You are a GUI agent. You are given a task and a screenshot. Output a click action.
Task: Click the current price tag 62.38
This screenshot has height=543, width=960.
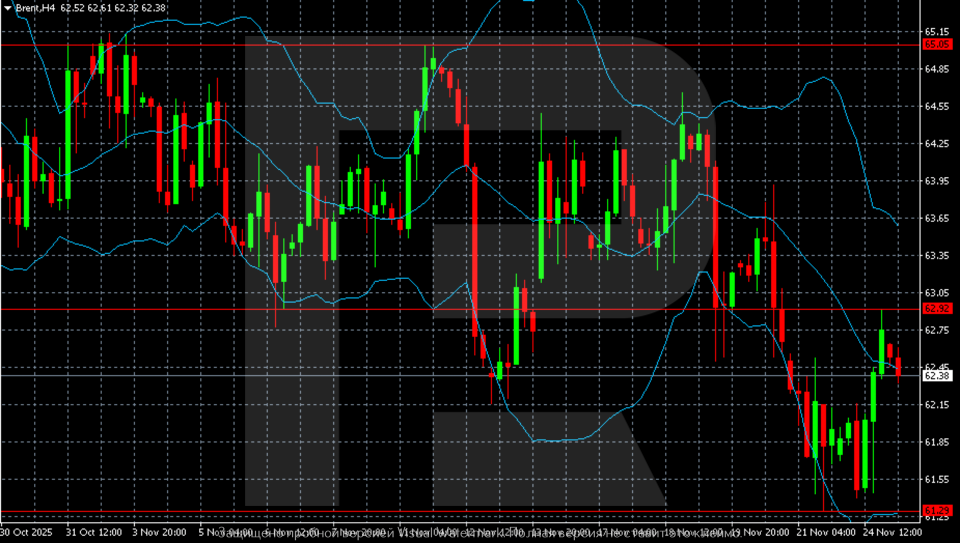tap(937, 375)
